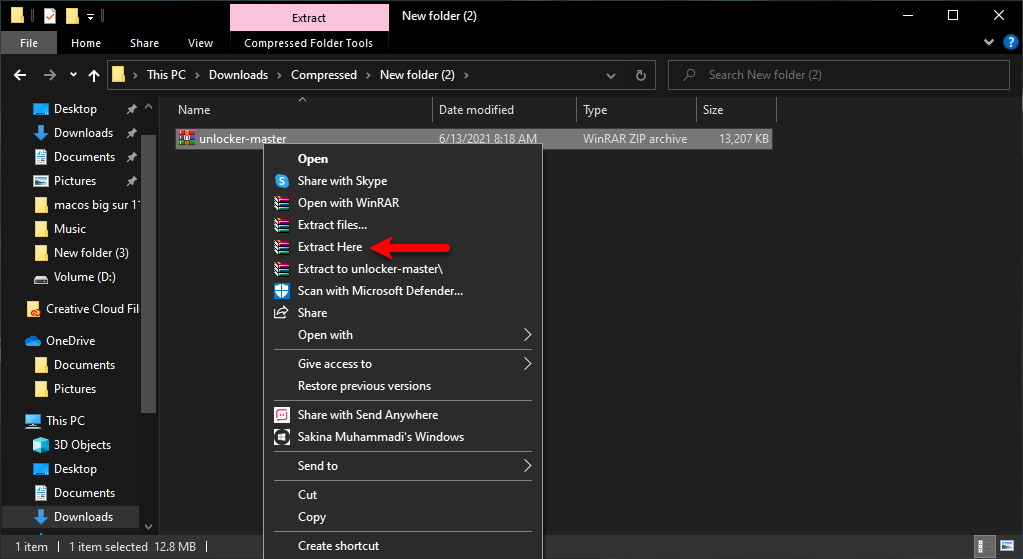Click the navigation pane scrollbar down arrow
The width and height of the screenshot is (1023, 559).
[148, 526]
